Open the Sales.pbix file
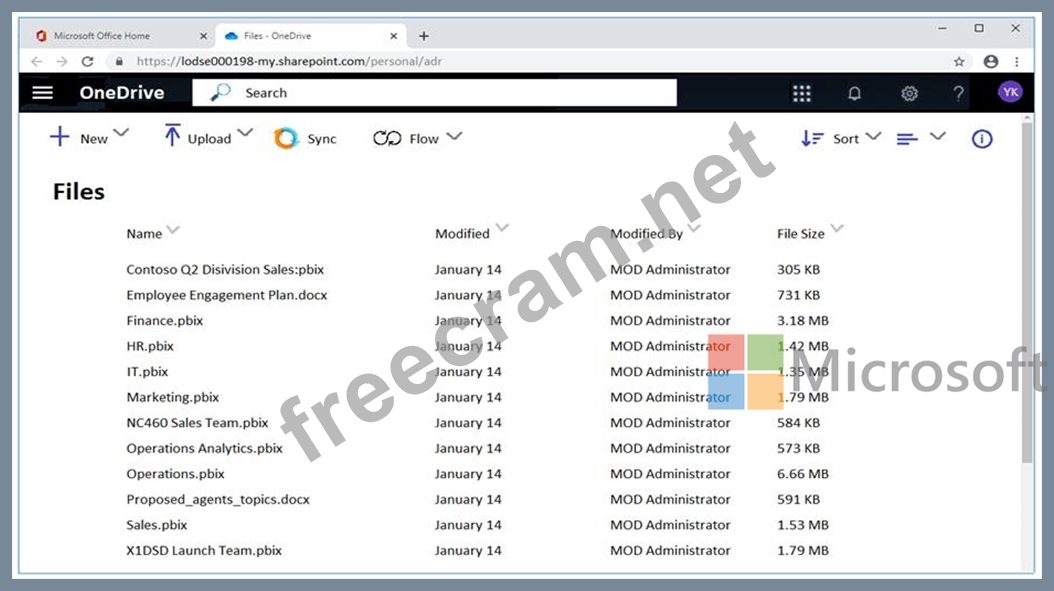 pyautogui.click(x=157, y=525)
